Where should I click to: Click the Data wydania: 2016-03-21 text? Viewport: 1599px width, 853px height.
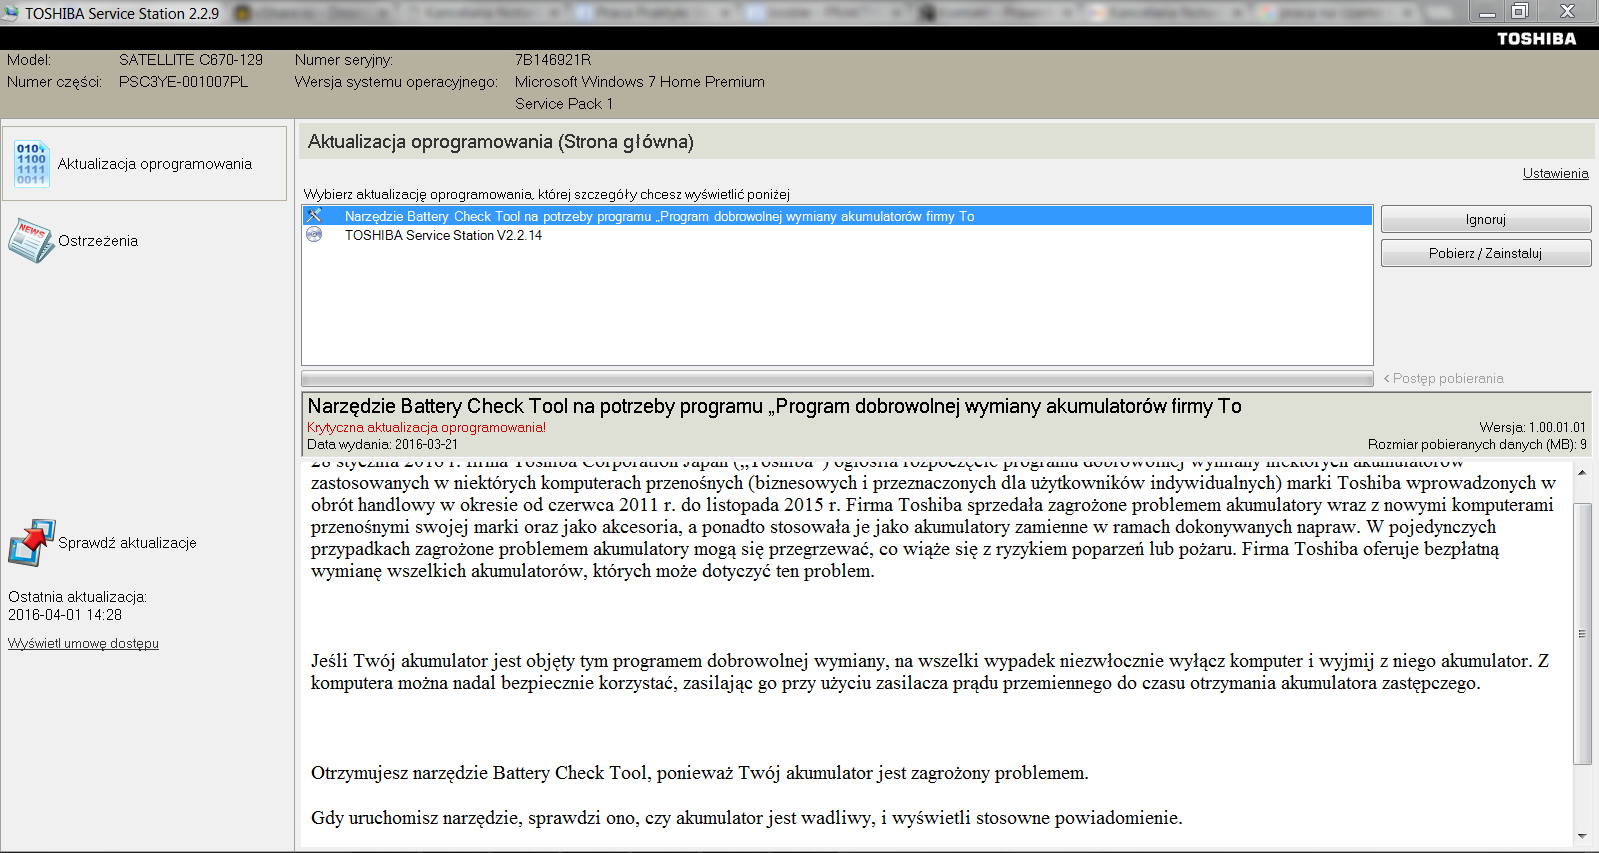coord(382,444)
